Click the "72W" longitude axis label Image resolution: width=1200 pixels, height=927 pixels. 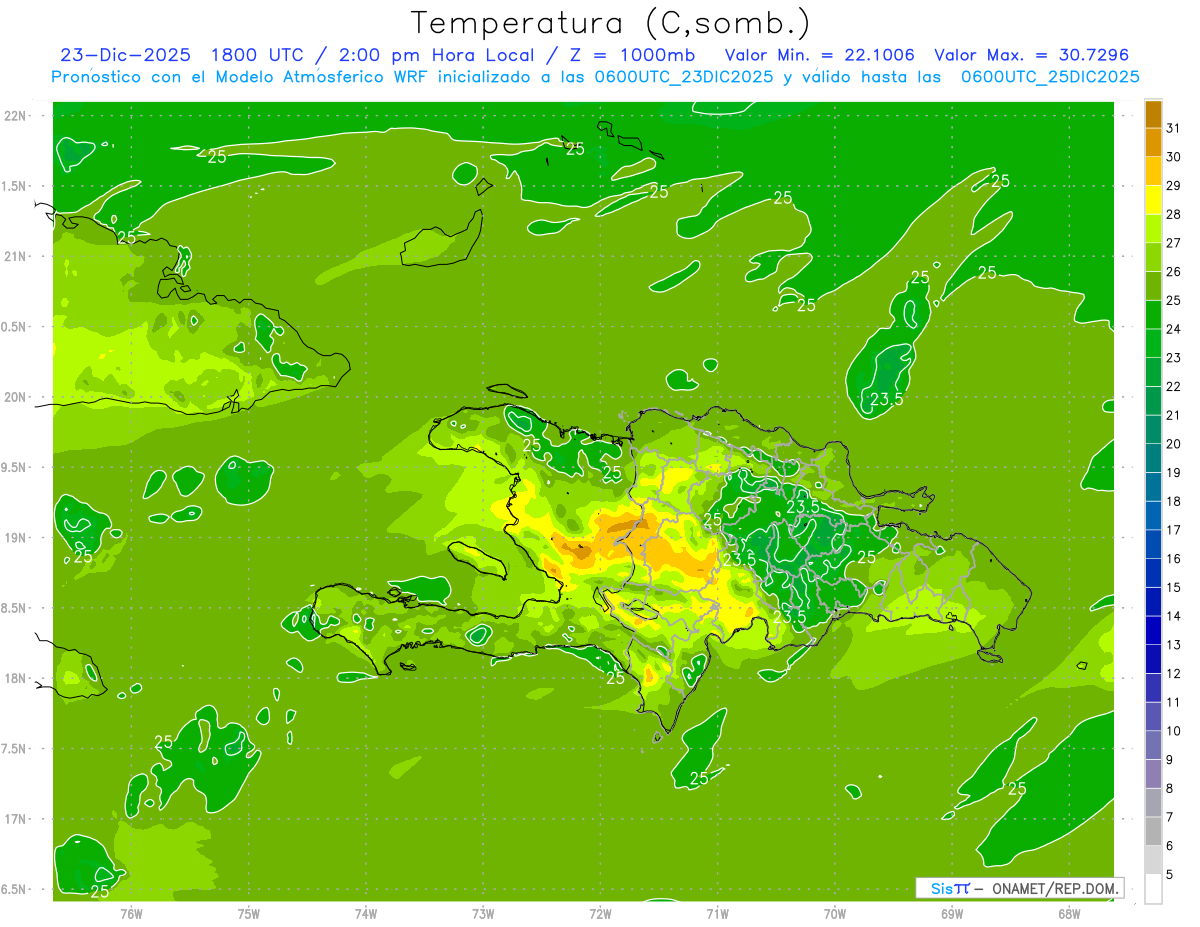click(x=601, y=914)
